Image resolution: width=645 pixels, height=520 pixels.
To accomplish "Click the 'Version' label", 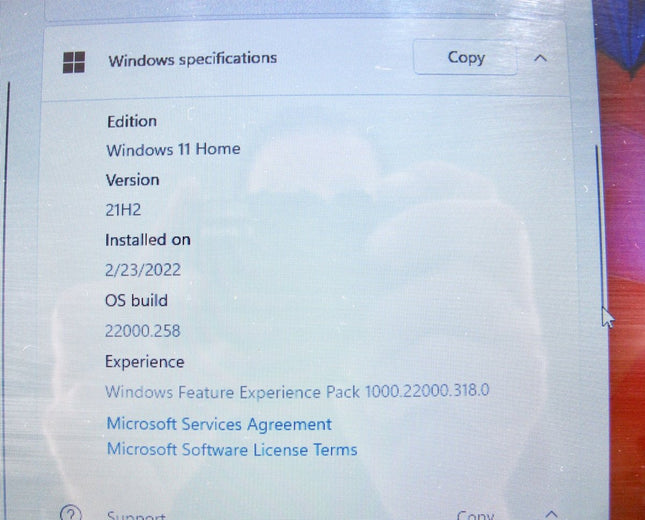I will point(132,180).
